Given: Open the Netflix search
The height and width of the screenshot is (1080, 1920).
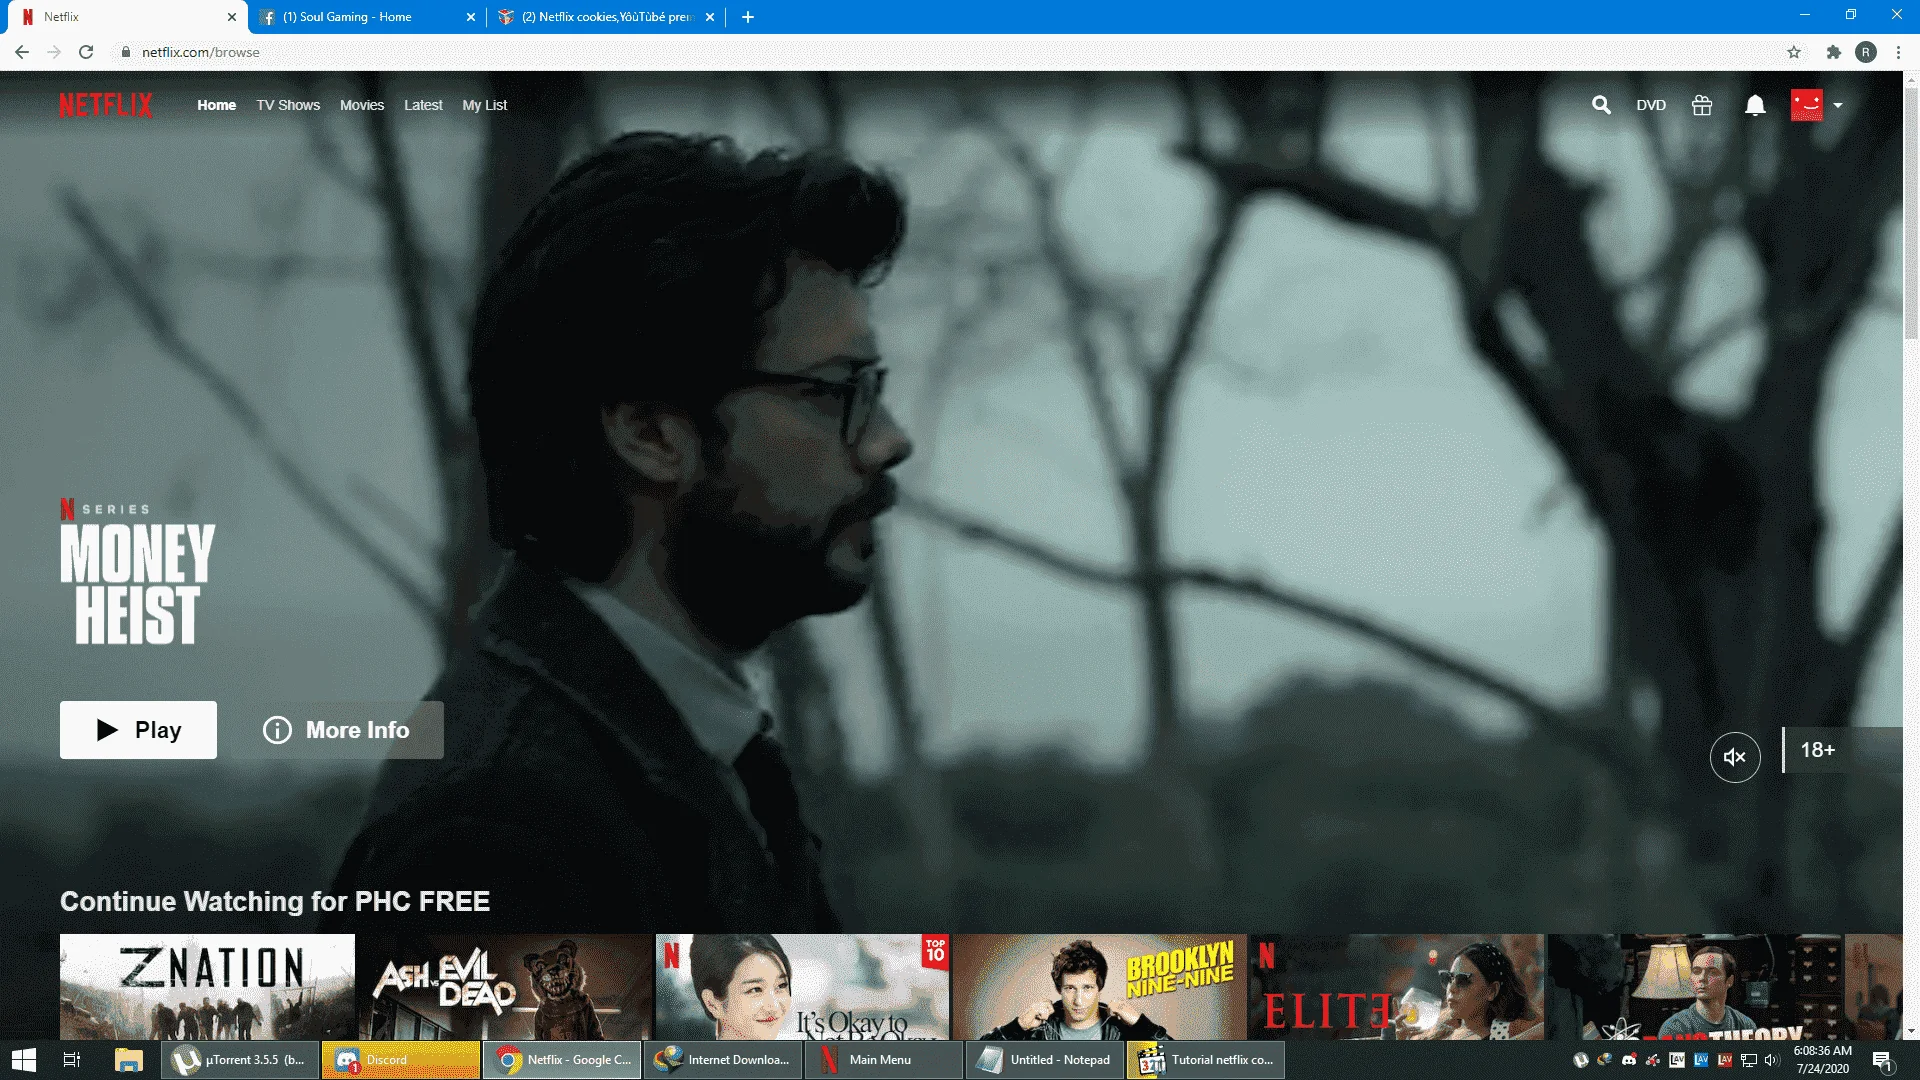Looking at the screenshot, I should pyautogui.click(x=1601, y=105).
